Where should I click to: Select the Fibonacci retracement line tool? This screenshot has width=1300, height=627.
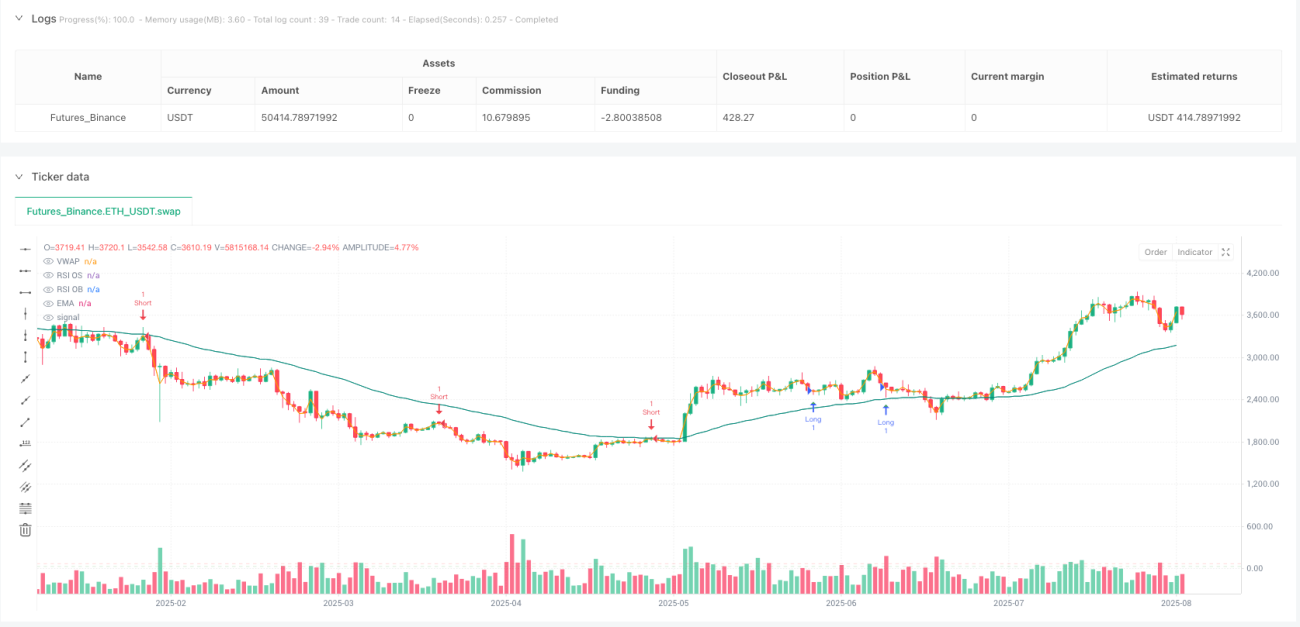(25, 508)
